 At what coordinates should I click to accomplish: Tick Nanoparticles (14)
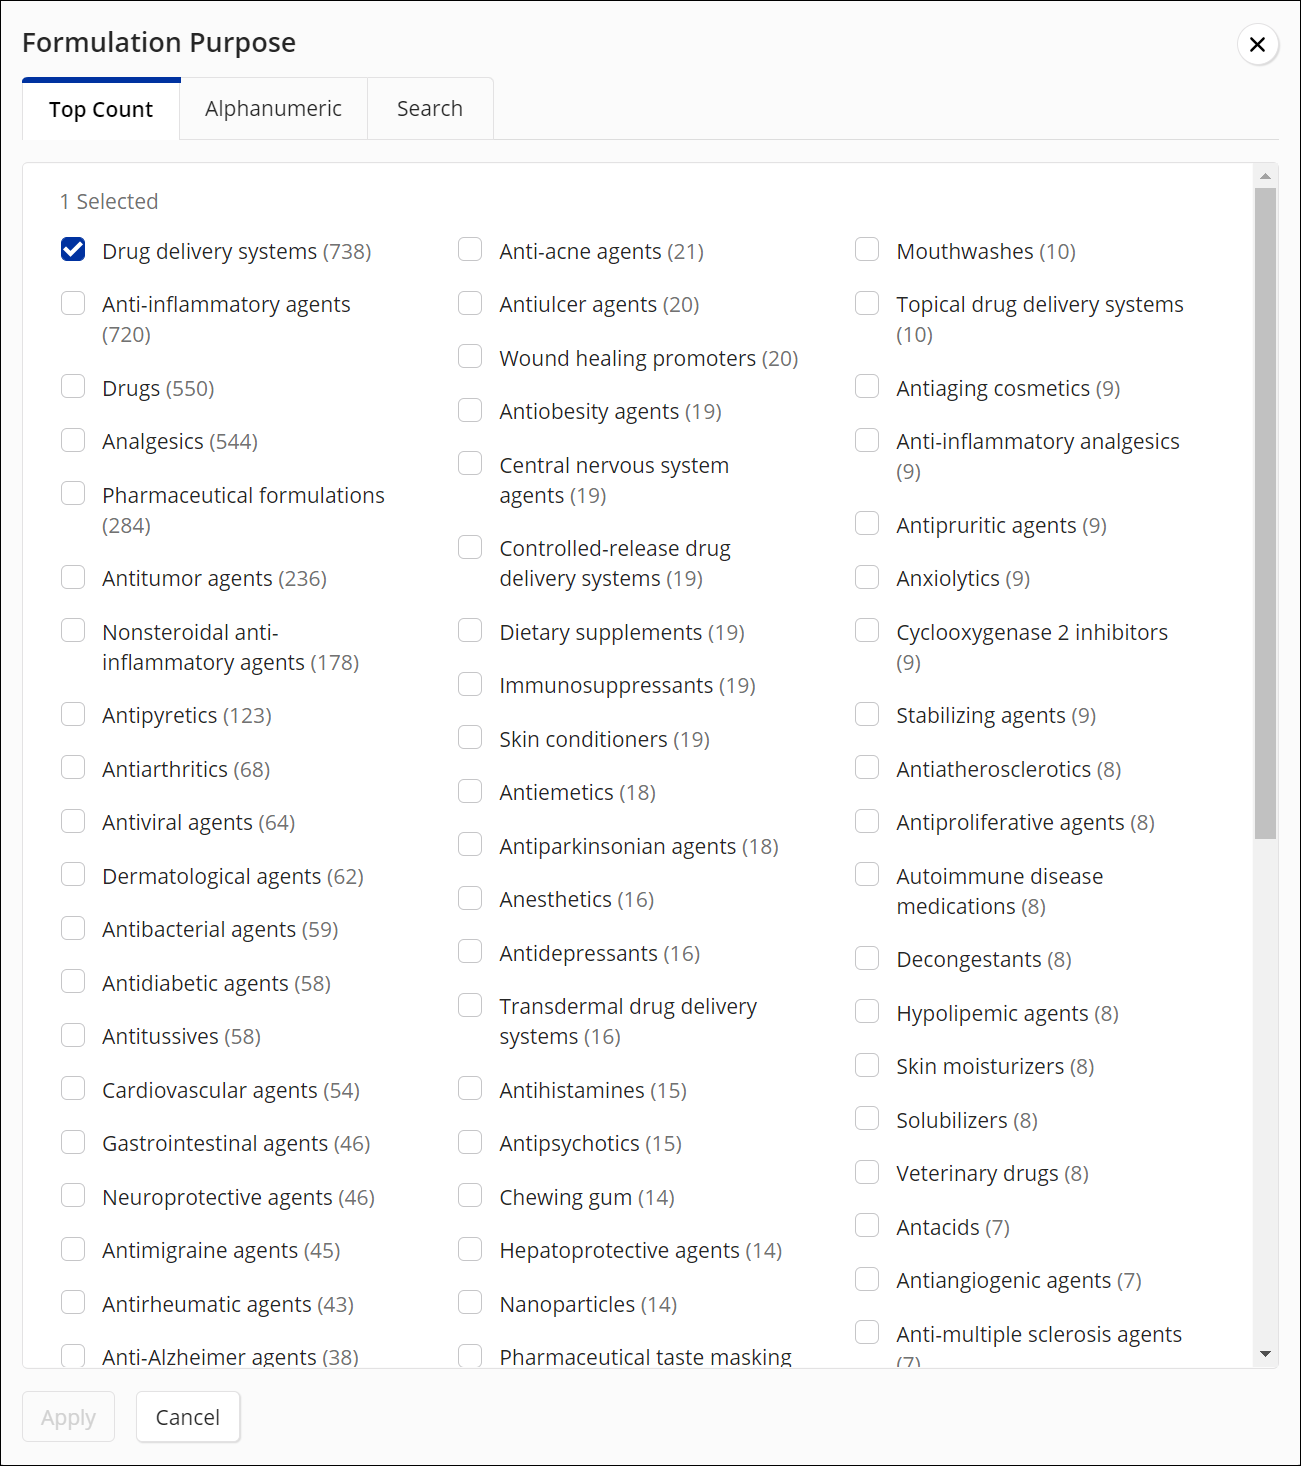[x=470, y=1302]
